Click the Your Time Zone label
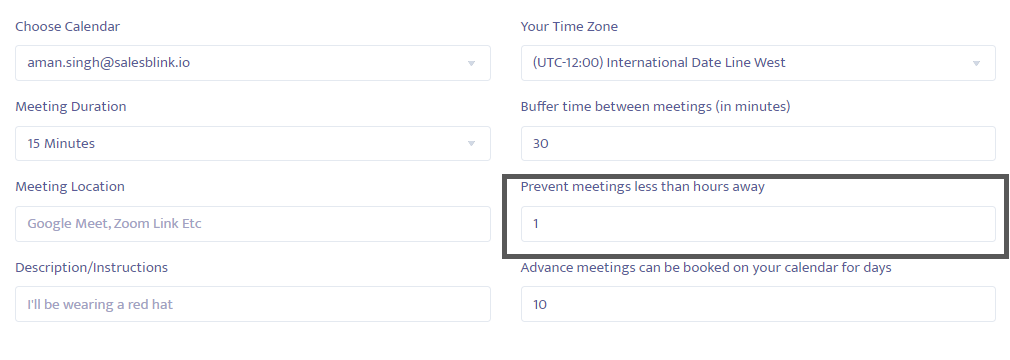Viewport: 1010px width, 360px height. (x=569, y=26)
